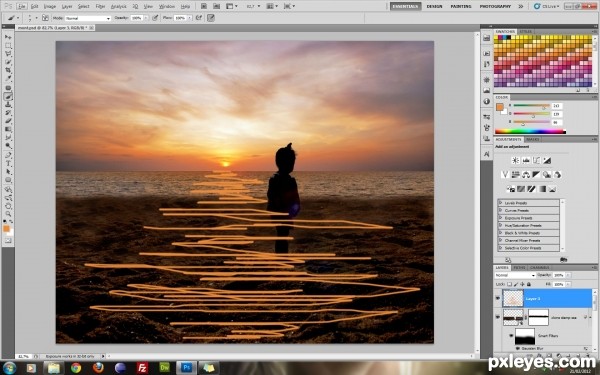Add a Levels adjustment

click(526, 160)
